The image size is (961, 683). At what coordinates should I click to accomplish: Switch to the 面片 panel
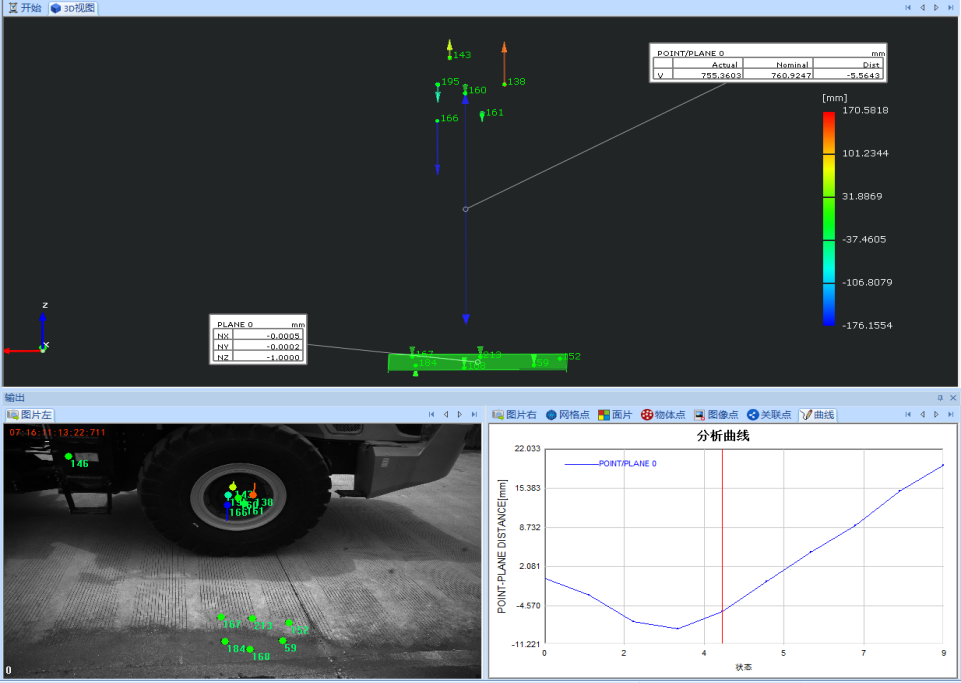616,414
